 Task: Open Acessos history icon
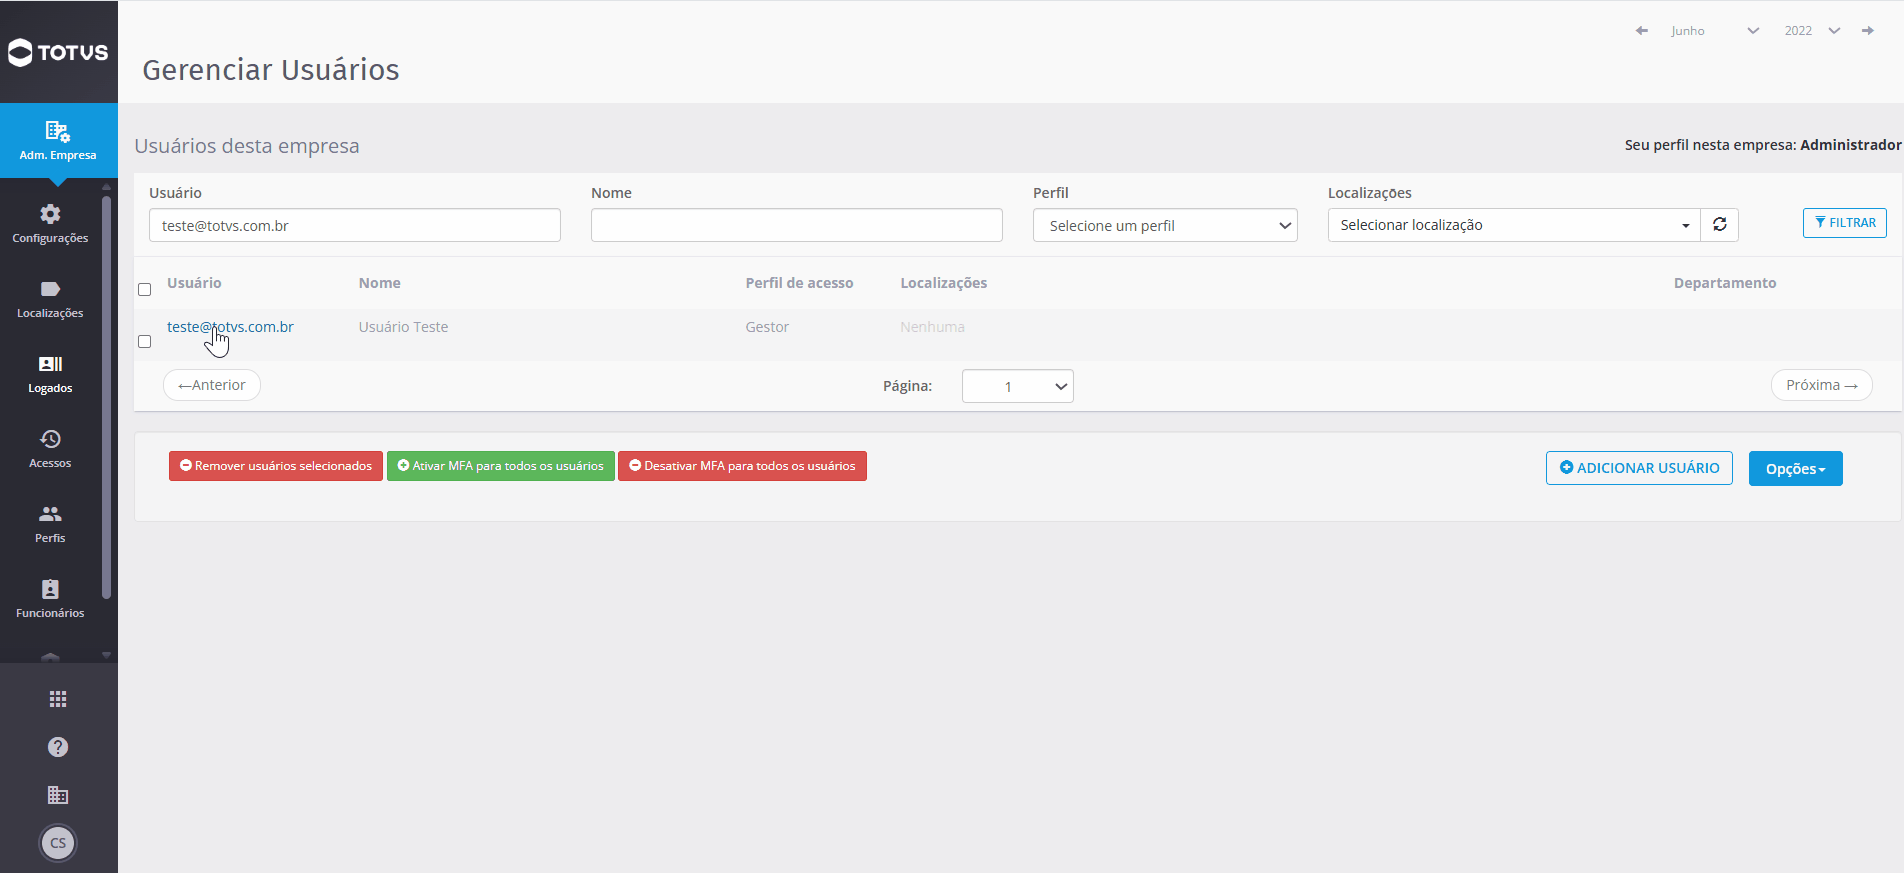[x=50, y=439]
